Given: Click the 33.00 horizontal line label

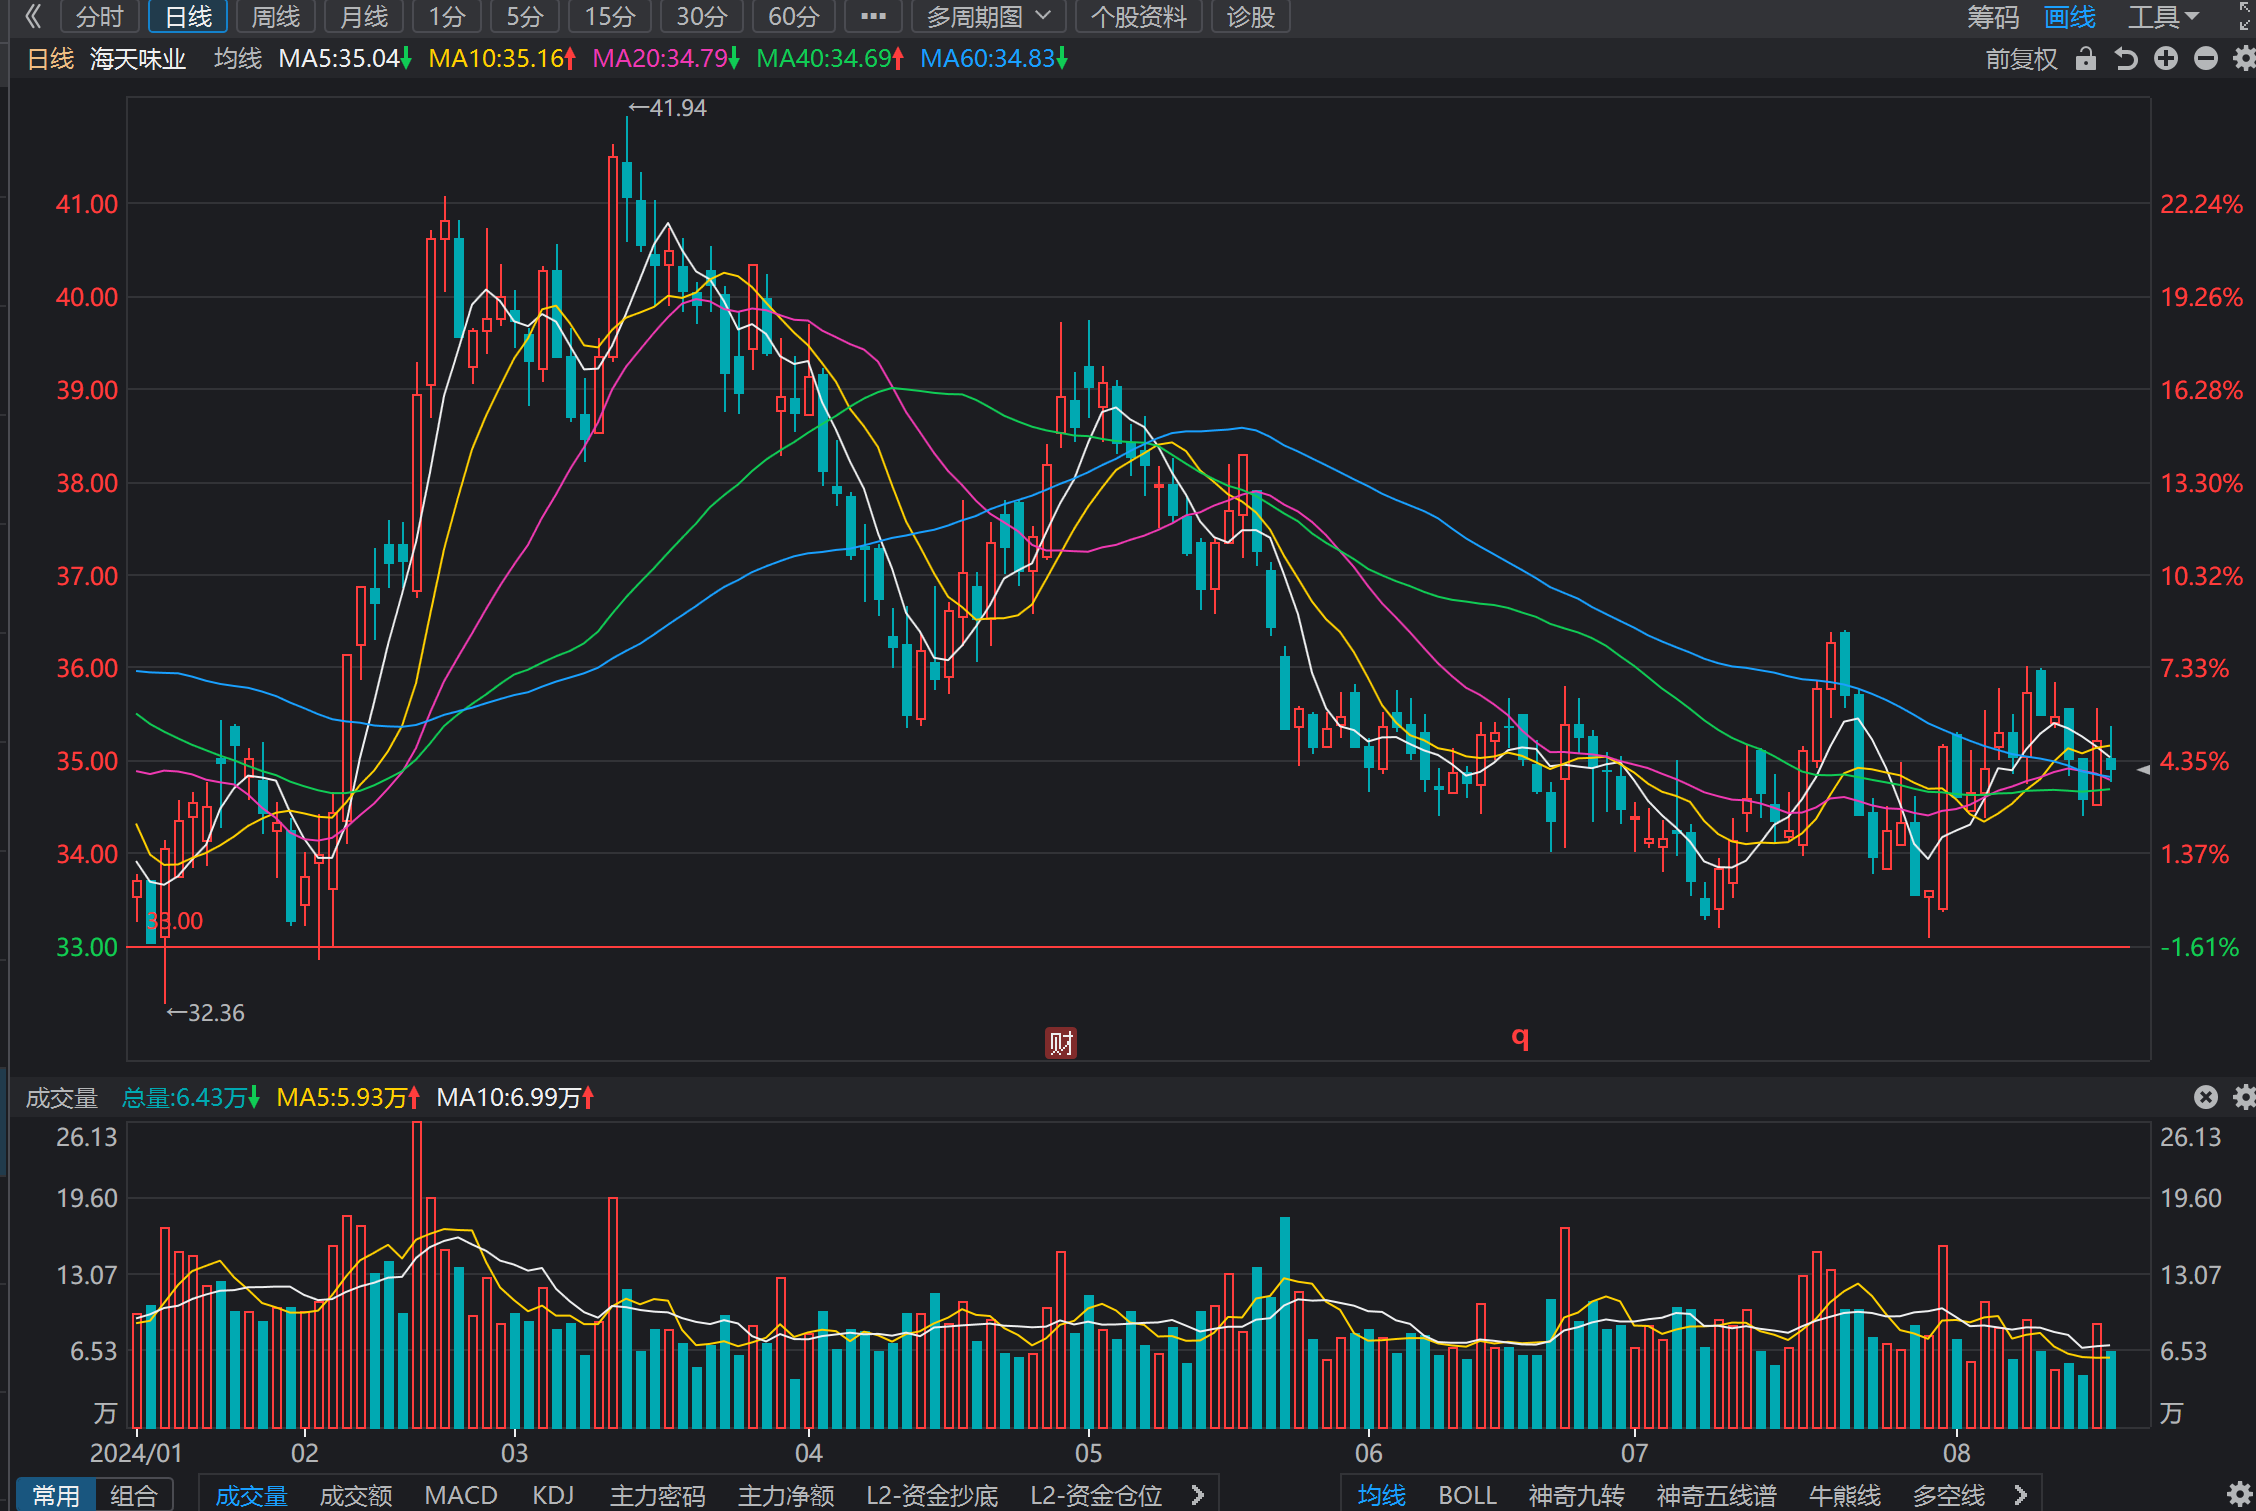Looking at the screenshot, I should (x=175, y=921).
